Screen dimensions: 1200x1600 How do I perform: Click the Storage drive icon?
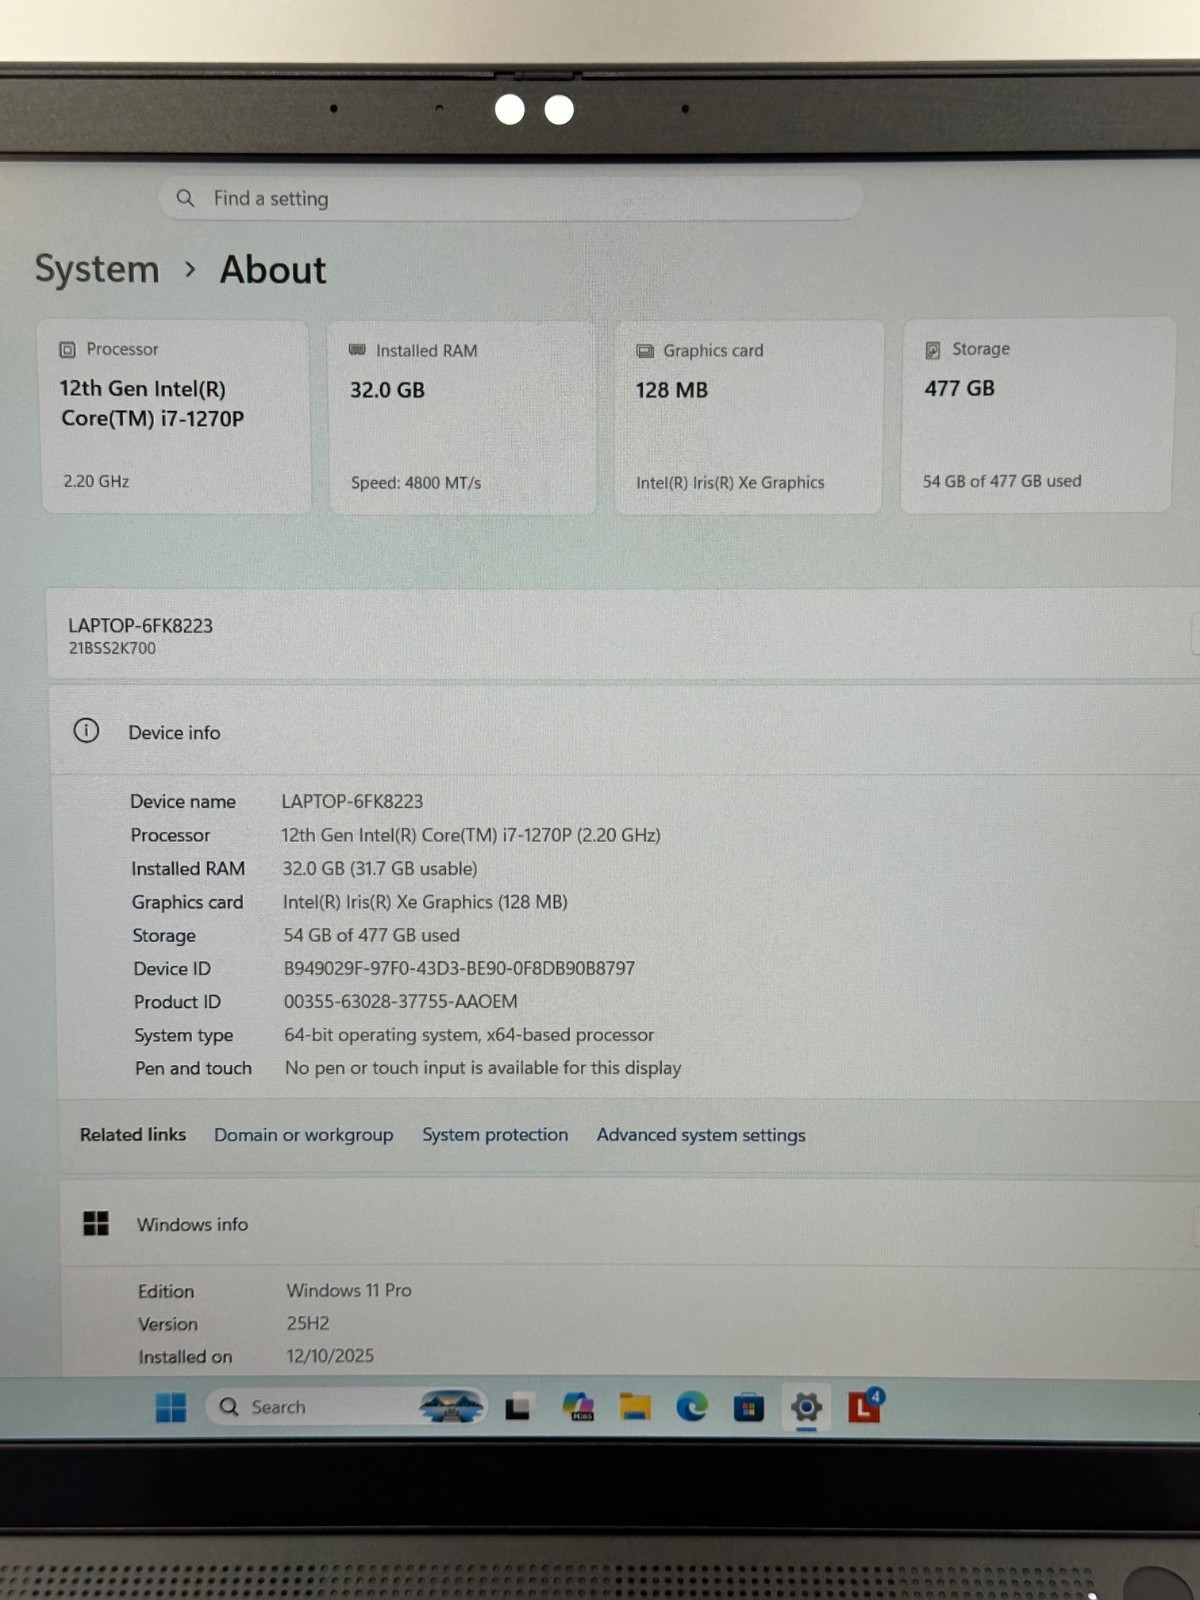pos(933,349)
